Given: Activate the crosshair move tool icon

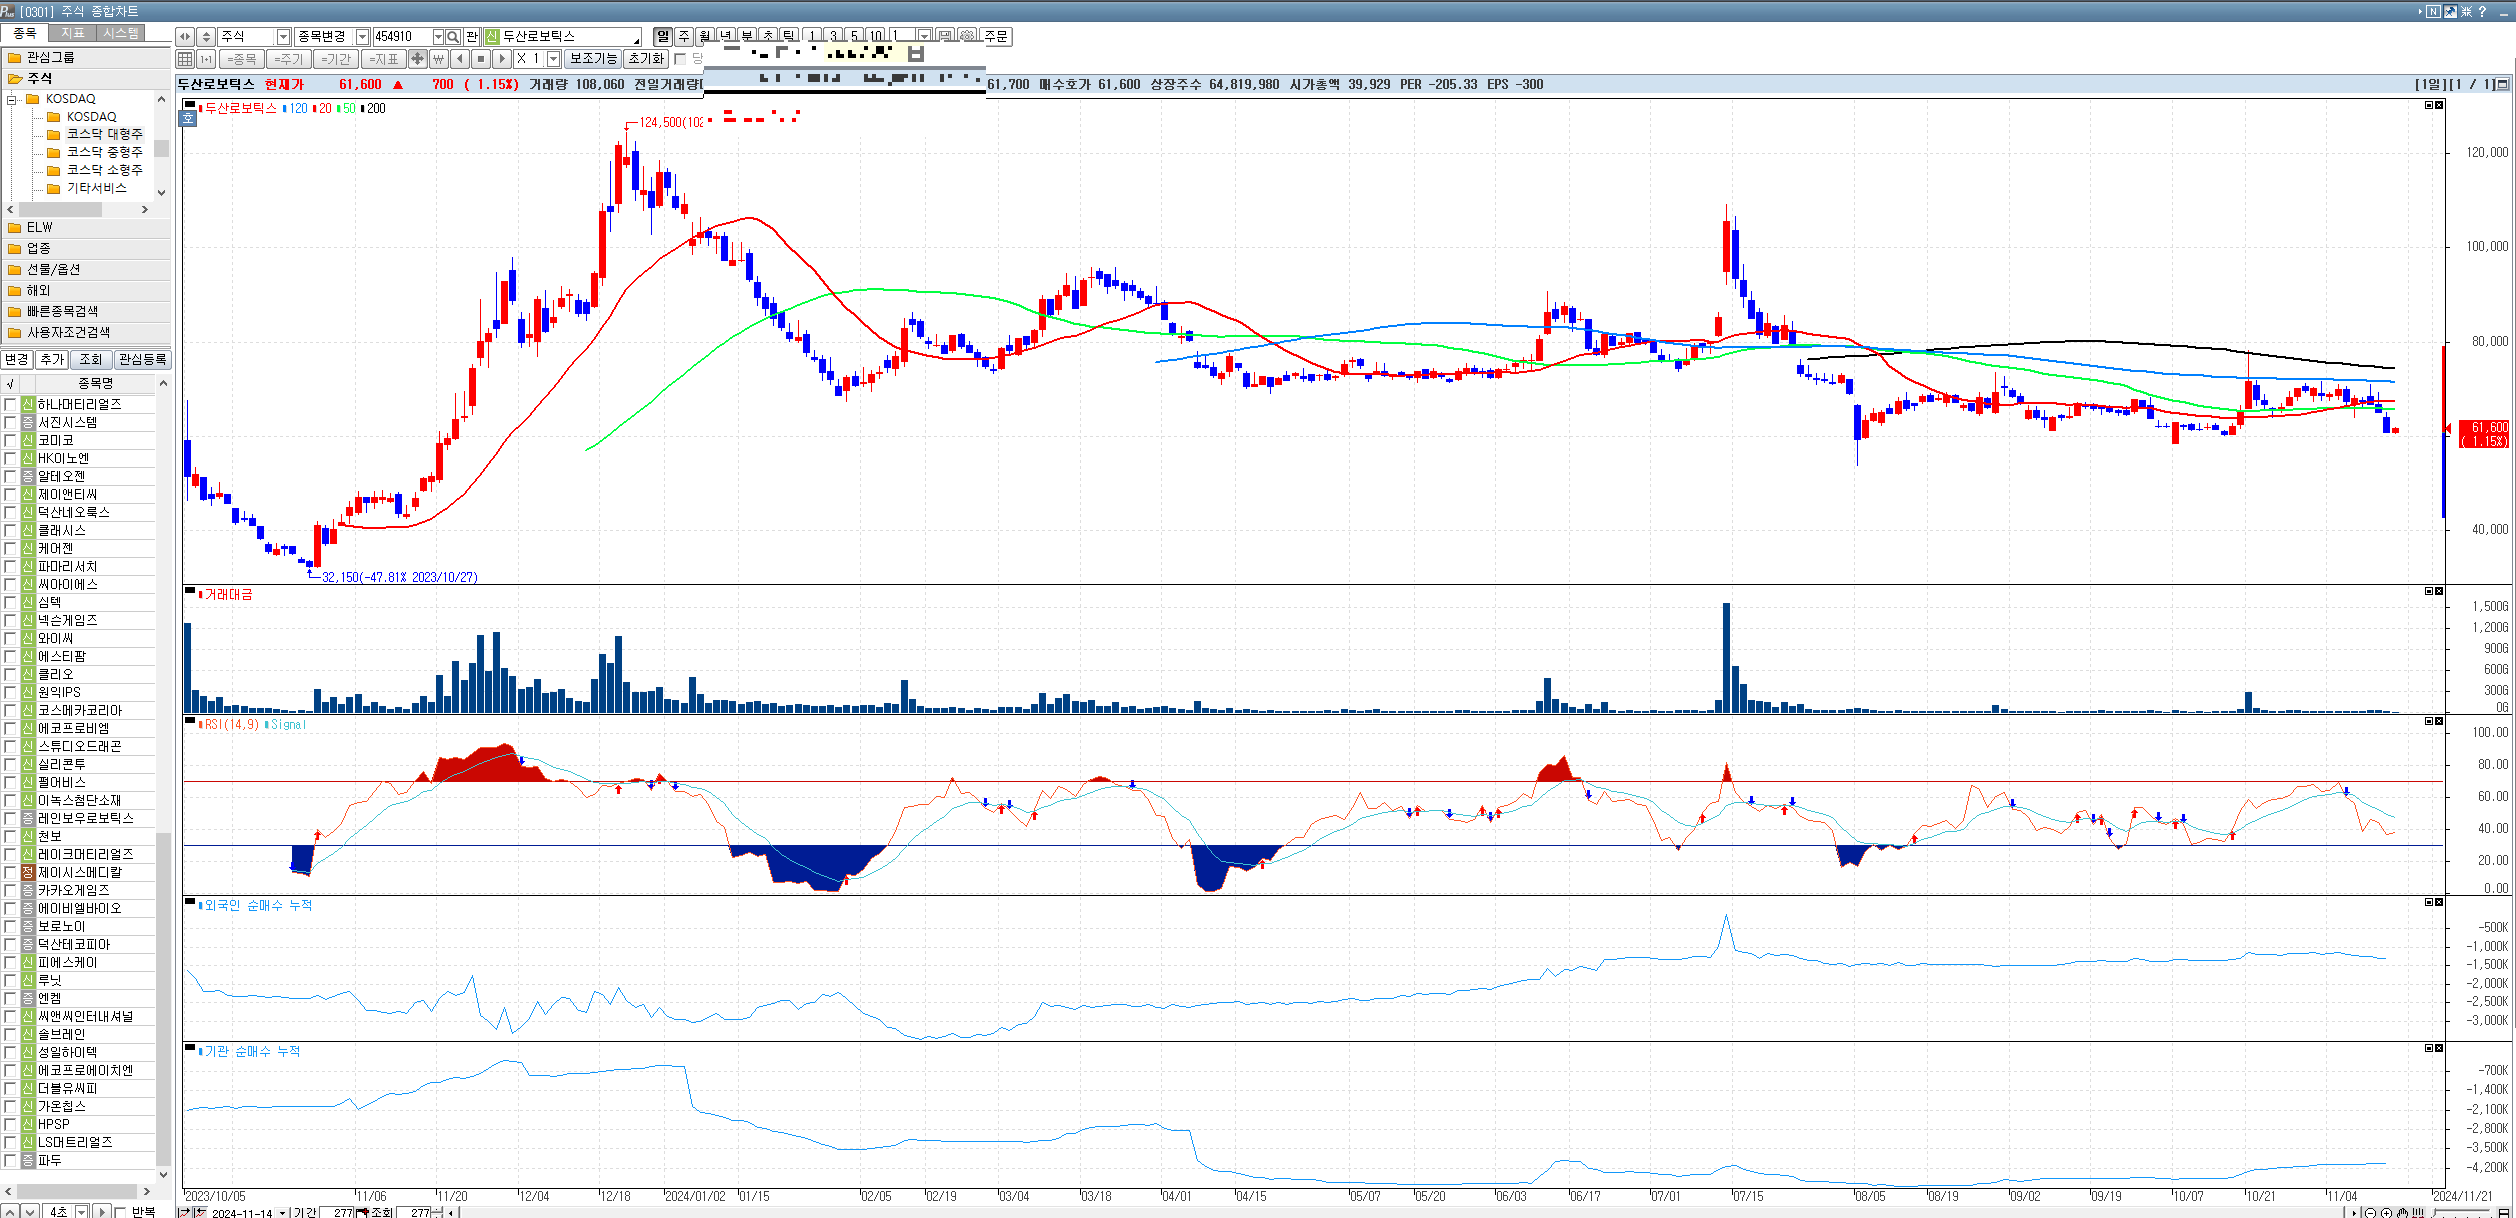Looking at the screenshot, I should [418, 59].
